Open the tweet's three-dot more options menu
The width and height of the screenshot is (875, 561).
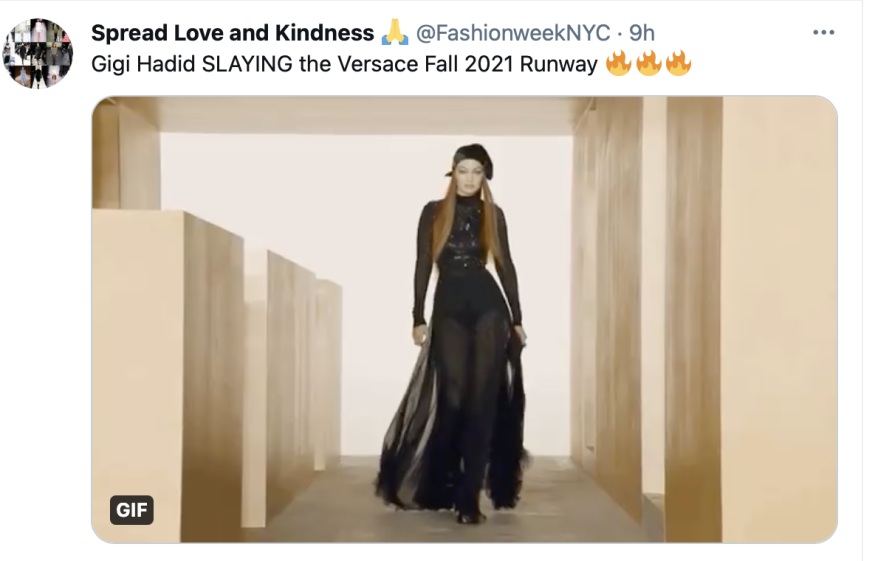pos(824,32)
